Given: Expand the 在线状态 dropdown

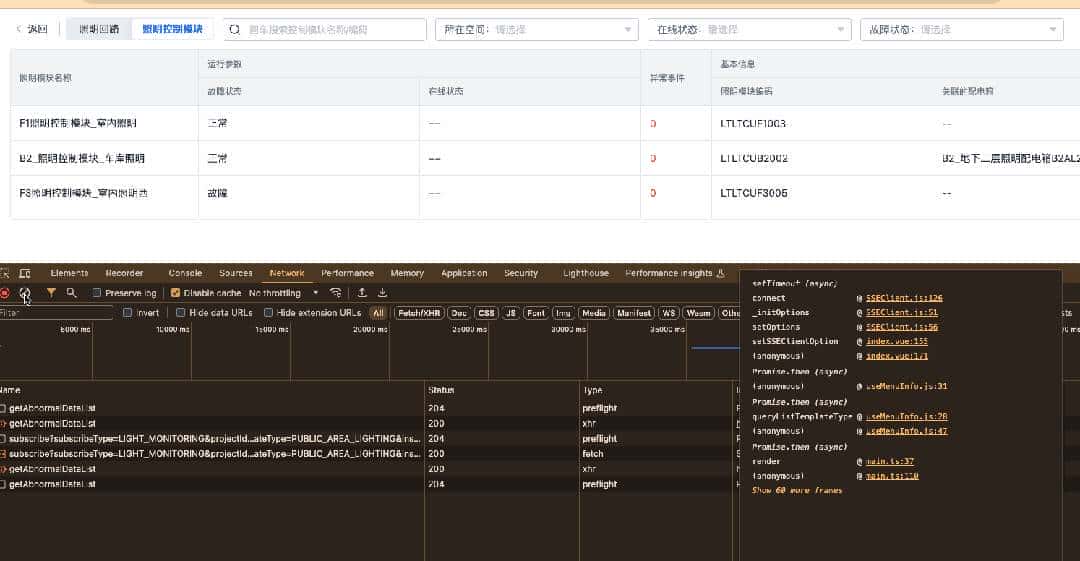Looking at the screenshot, I should pos(749,30).
